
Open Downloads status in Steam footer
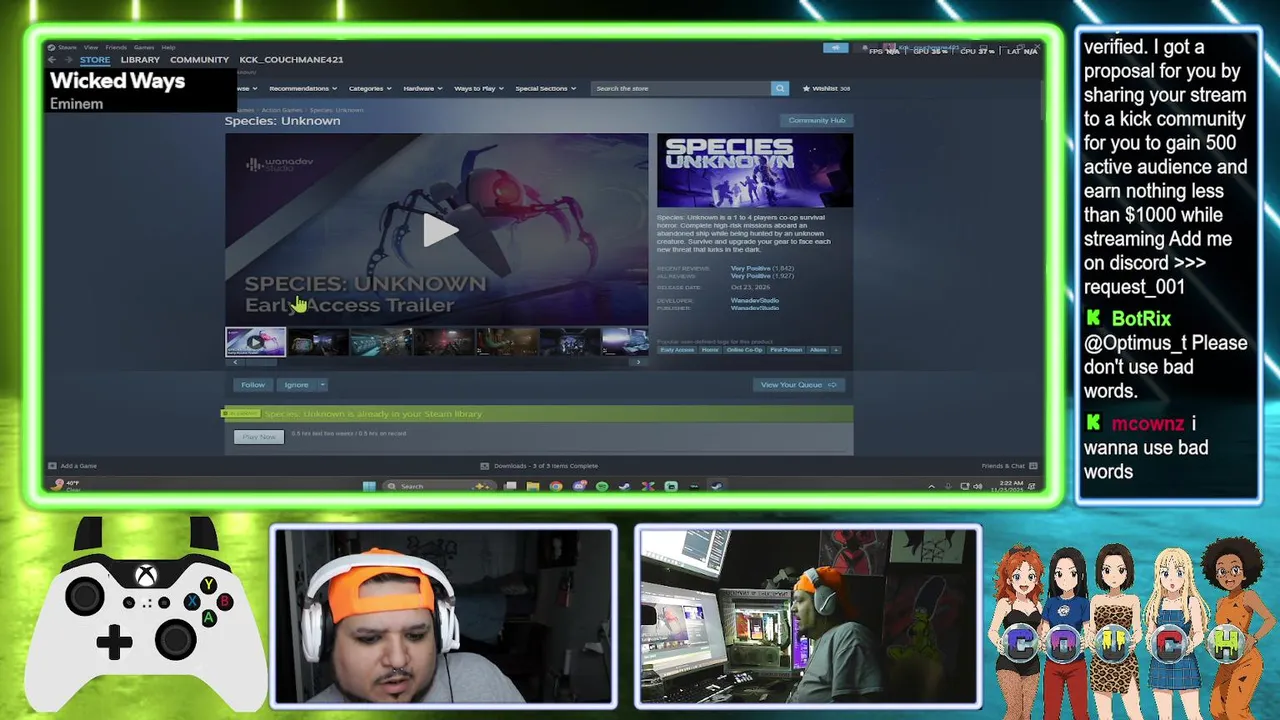pos(540,466)
